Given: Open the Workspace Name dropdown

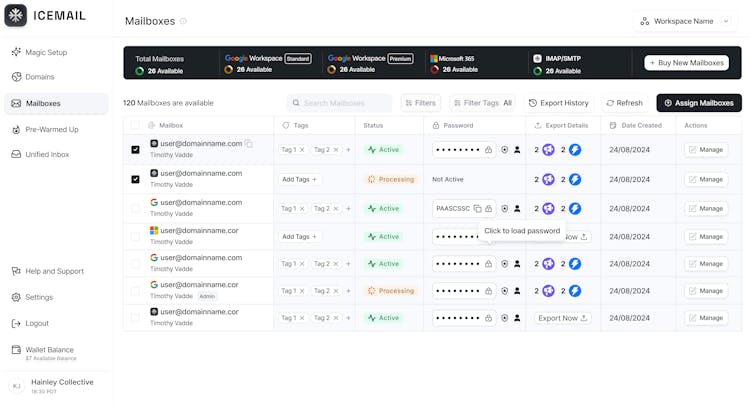Looking at the screenshot, I should [x=688, y=21].
